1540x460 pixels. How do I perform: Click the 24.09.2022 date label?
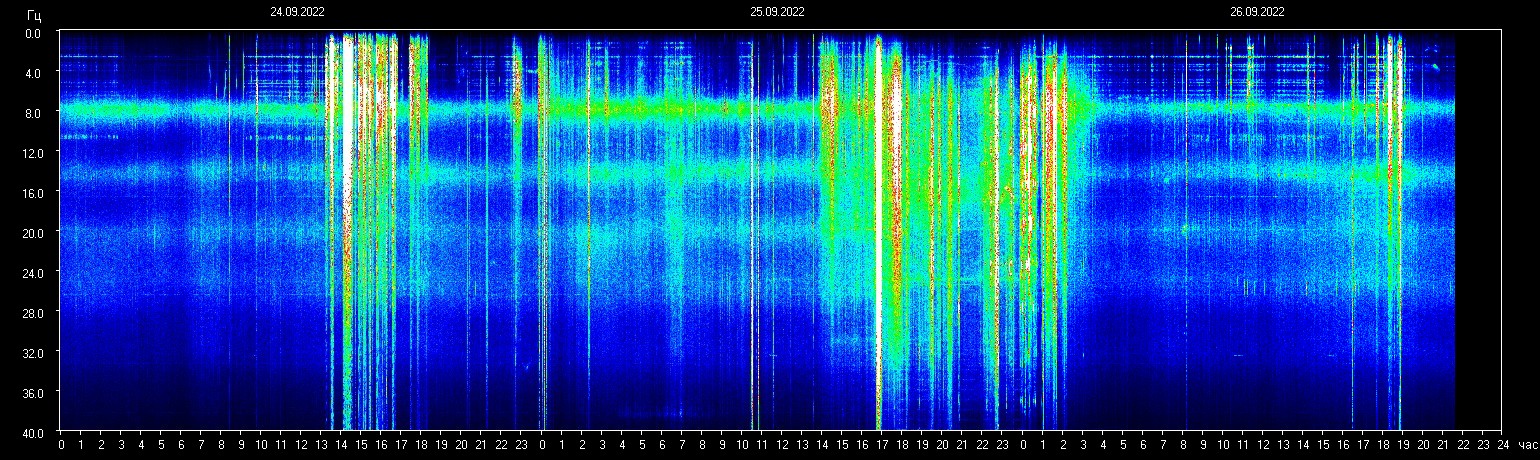(x=297, y=12)
